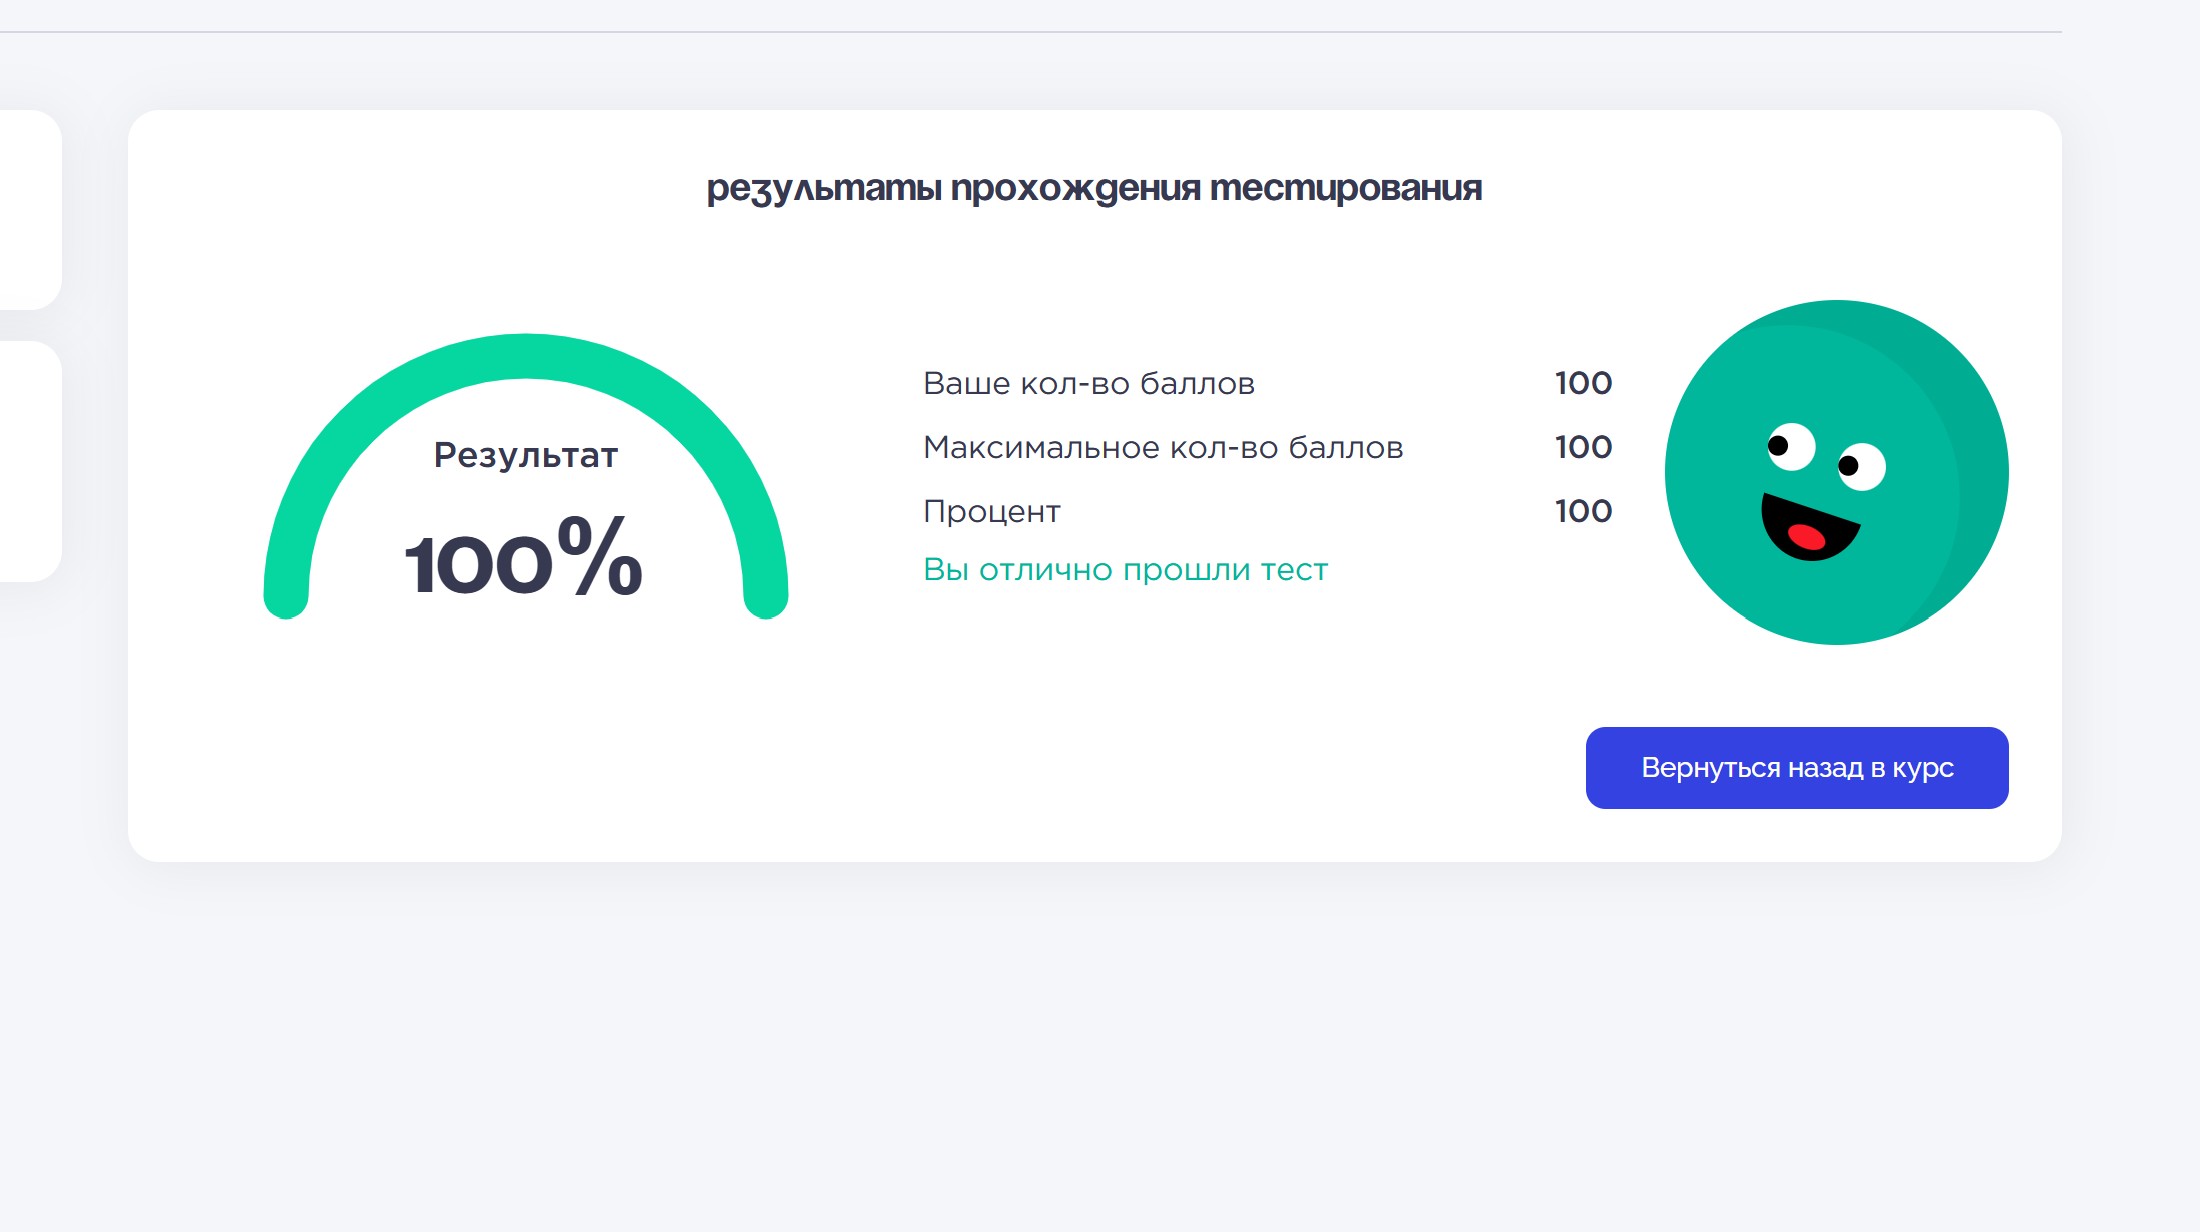Click the smiley's left eye
2200x1232 pixels.
pos(1790,446)
